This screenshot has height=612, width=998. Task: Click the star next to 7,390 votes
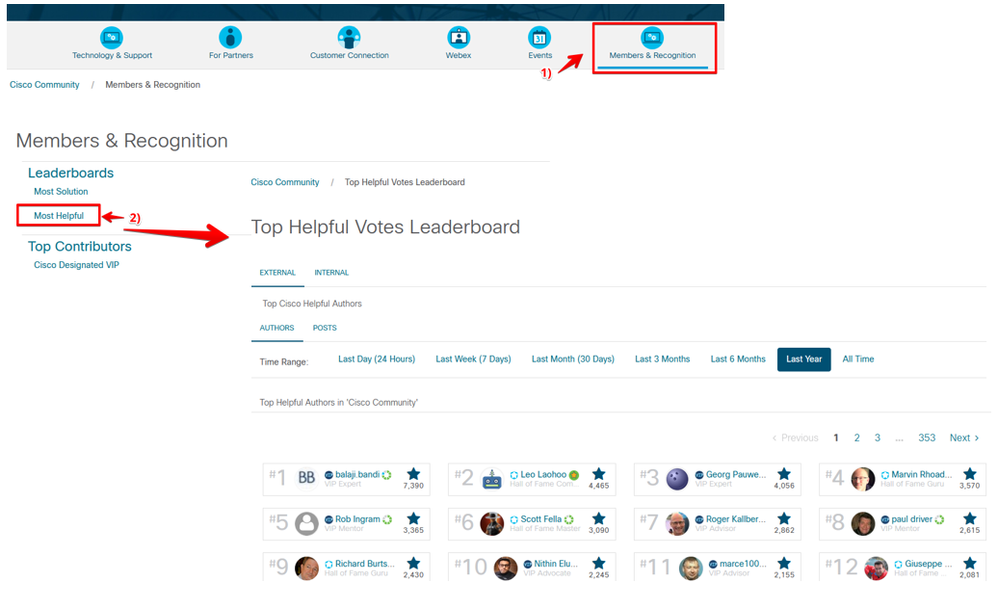414,474
